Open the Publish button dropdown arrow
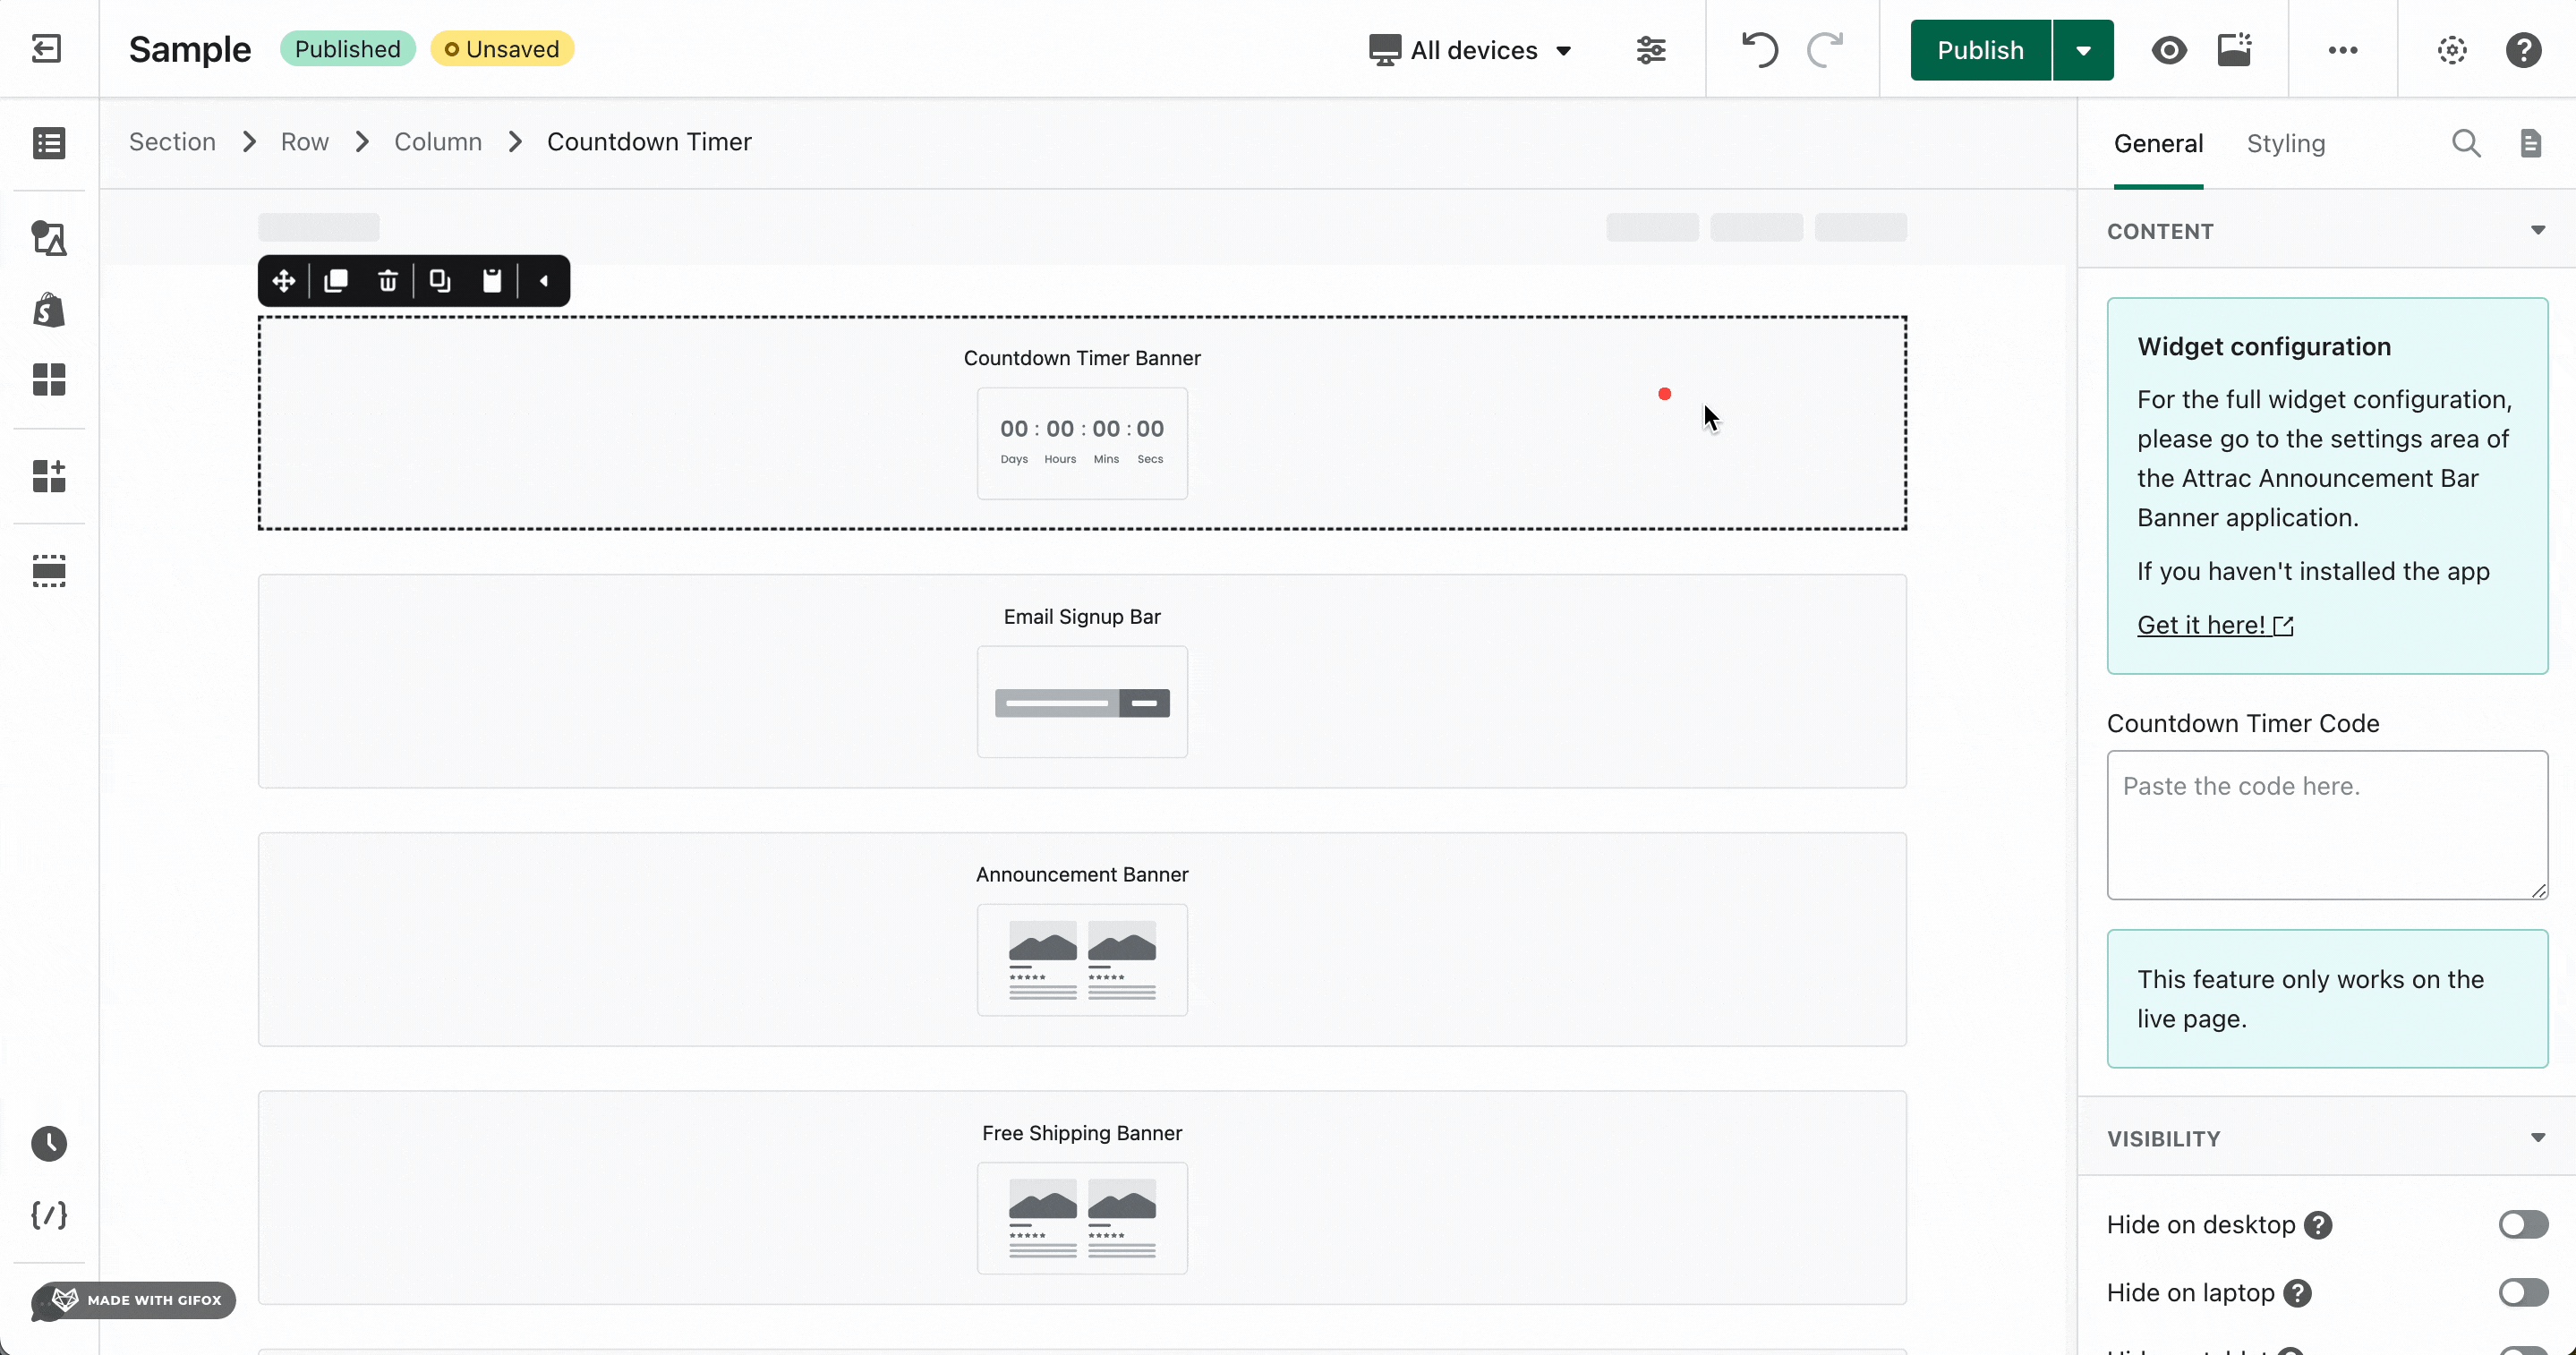The height and width of the screenshot is (1355, 2576). point(2083,50)
